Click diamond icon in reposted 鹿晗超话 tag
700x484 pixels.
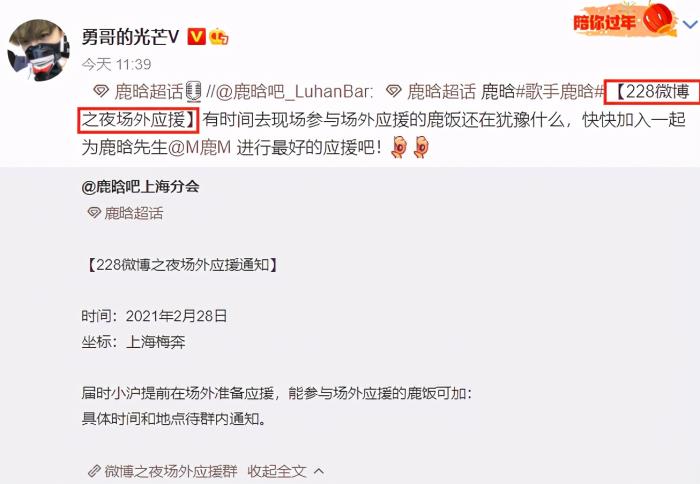(x=94, y=213)
